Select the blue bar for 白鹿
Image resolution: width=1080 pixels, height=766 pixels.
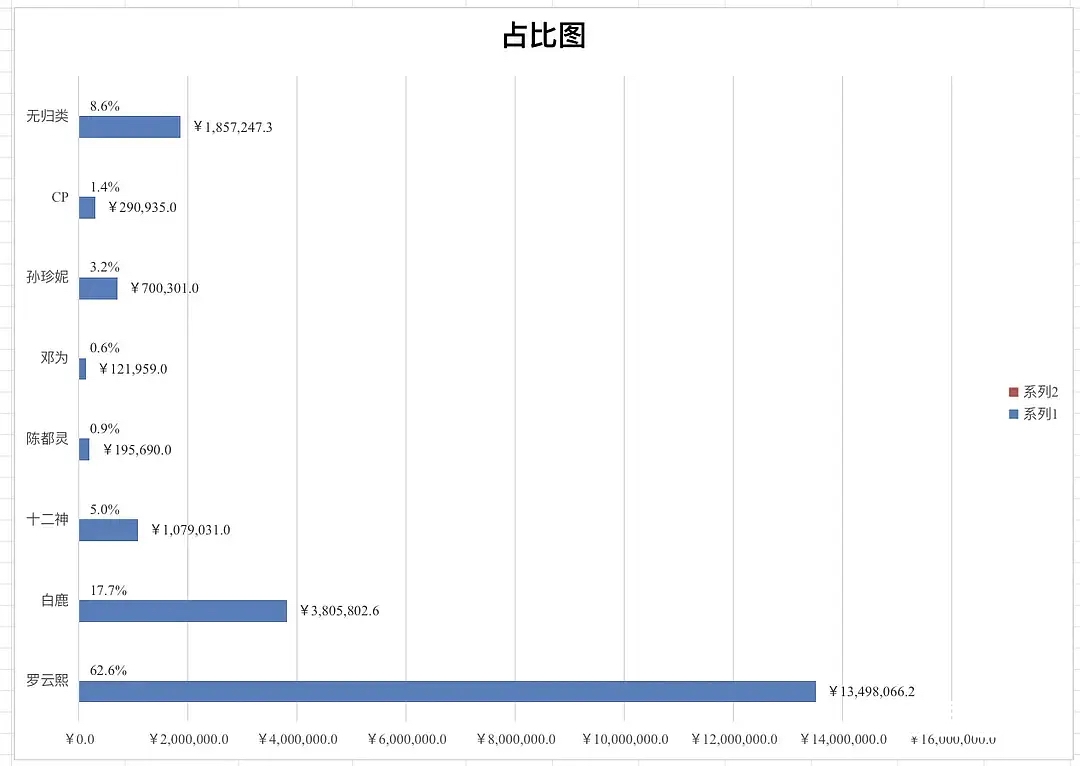click(x=182, y=610)
